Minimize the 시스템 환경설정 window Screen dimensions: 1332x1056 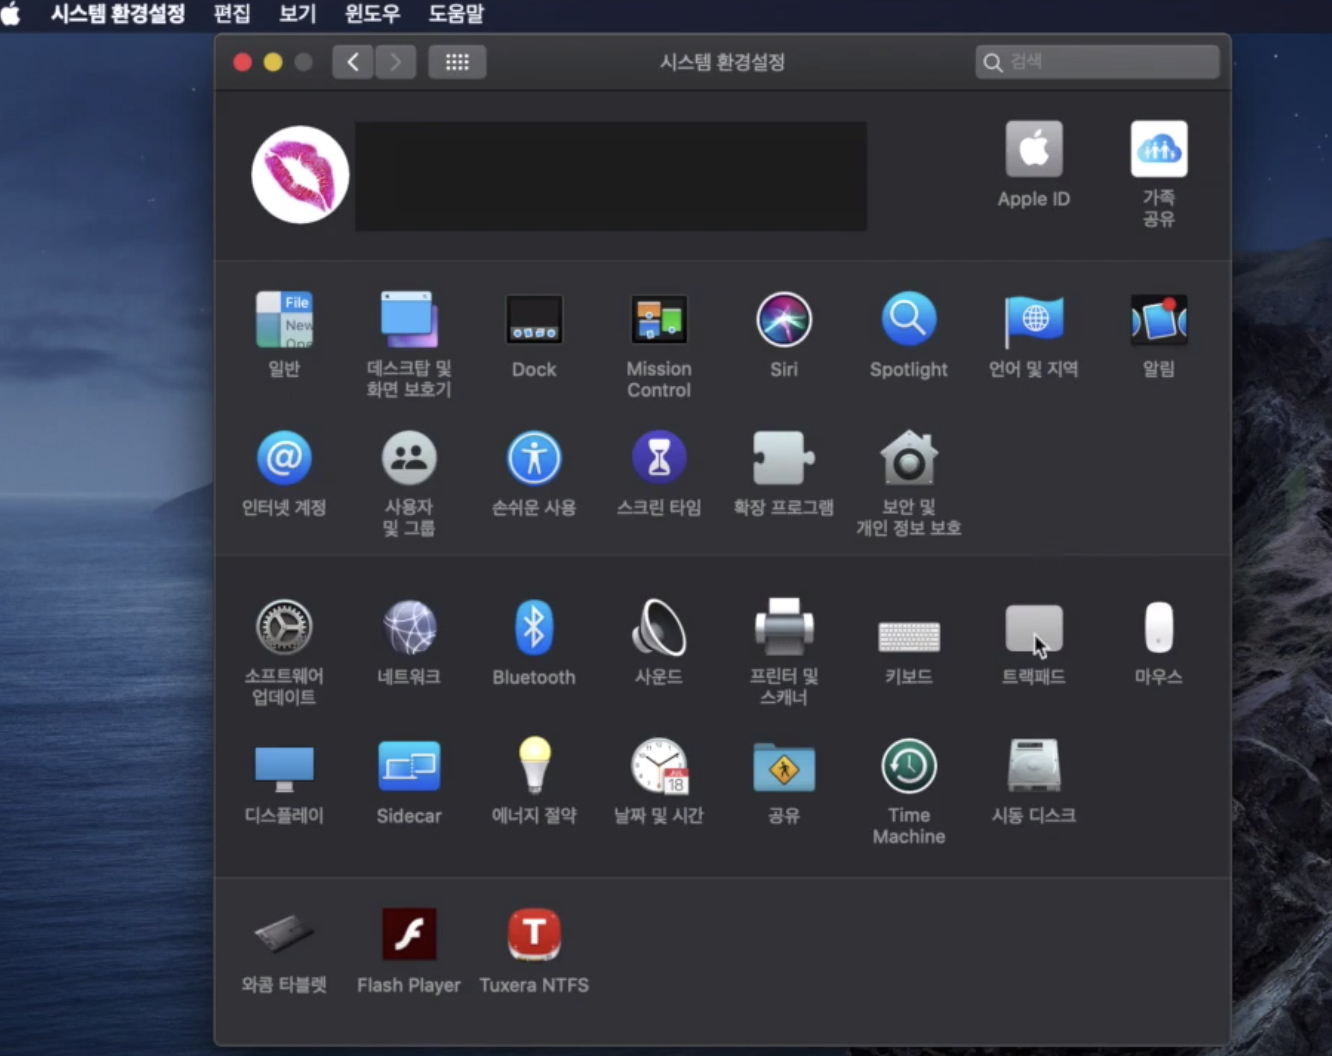pos(272,62)
